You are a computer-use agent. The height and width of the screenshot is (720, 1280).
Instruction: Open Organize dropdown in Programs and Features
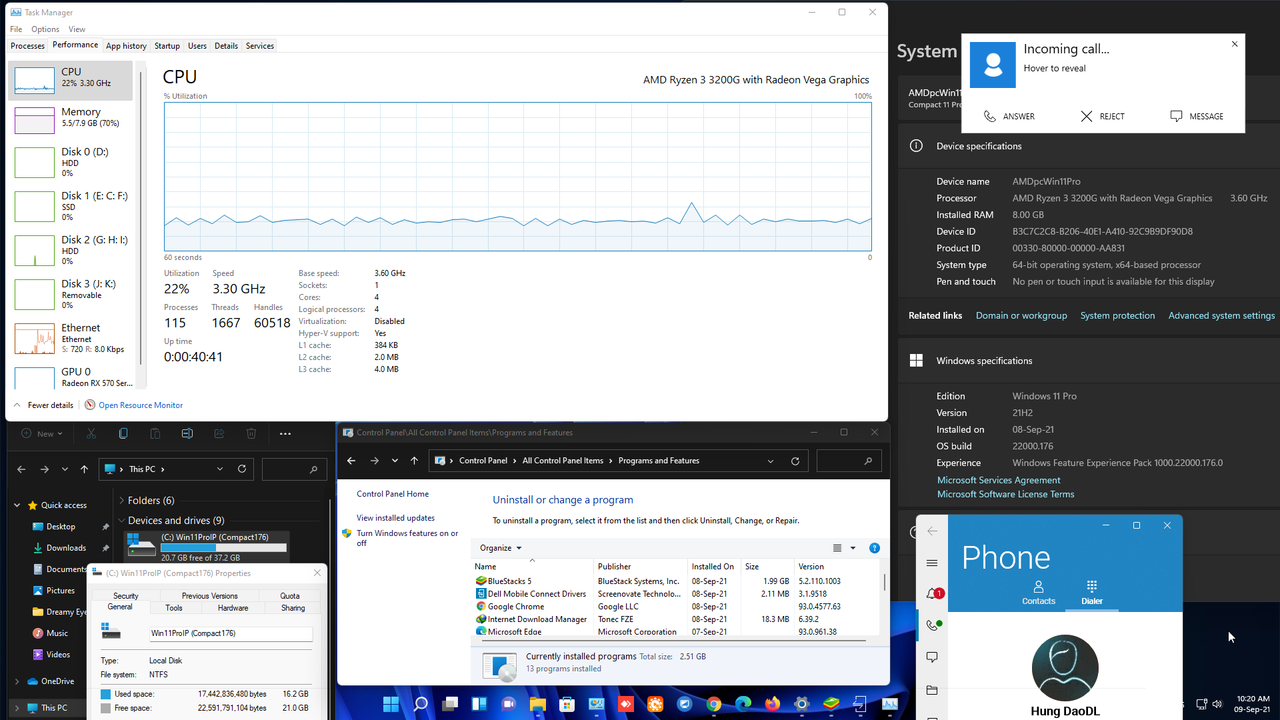[501, 548]
